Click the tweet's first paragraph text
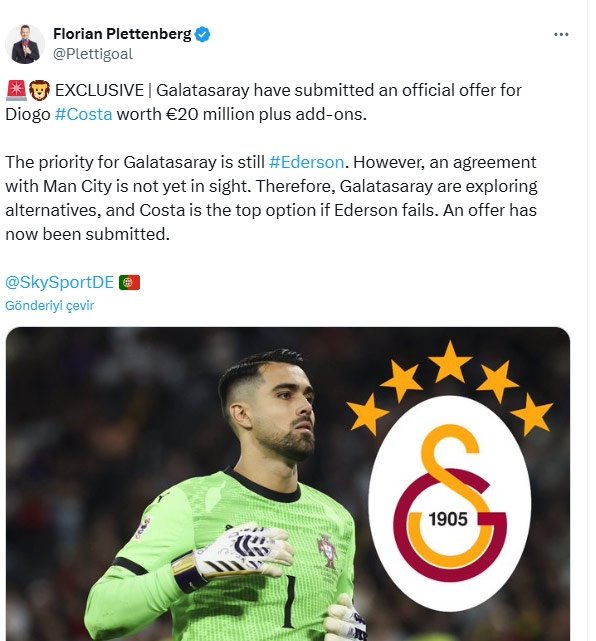Viewport: 596px width, 641px height. click(263, 102)
